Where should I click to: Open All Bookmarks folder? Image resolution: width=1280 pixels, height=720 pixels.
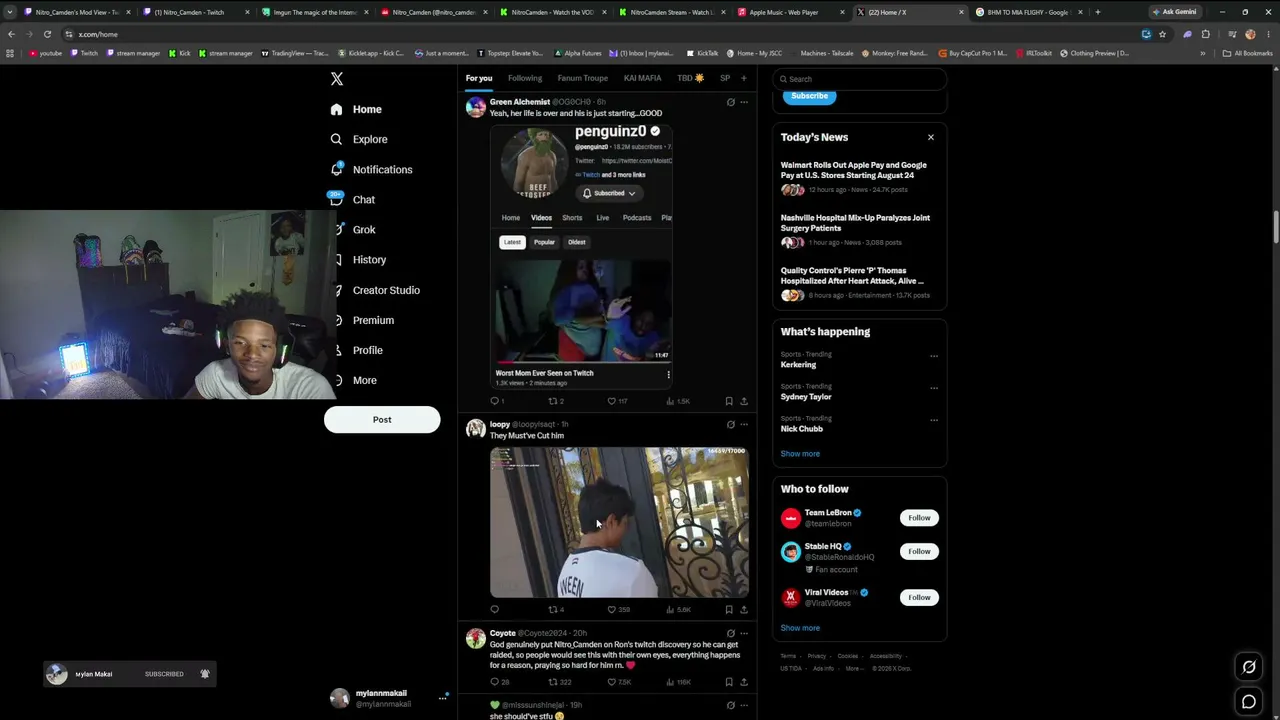1248,53
